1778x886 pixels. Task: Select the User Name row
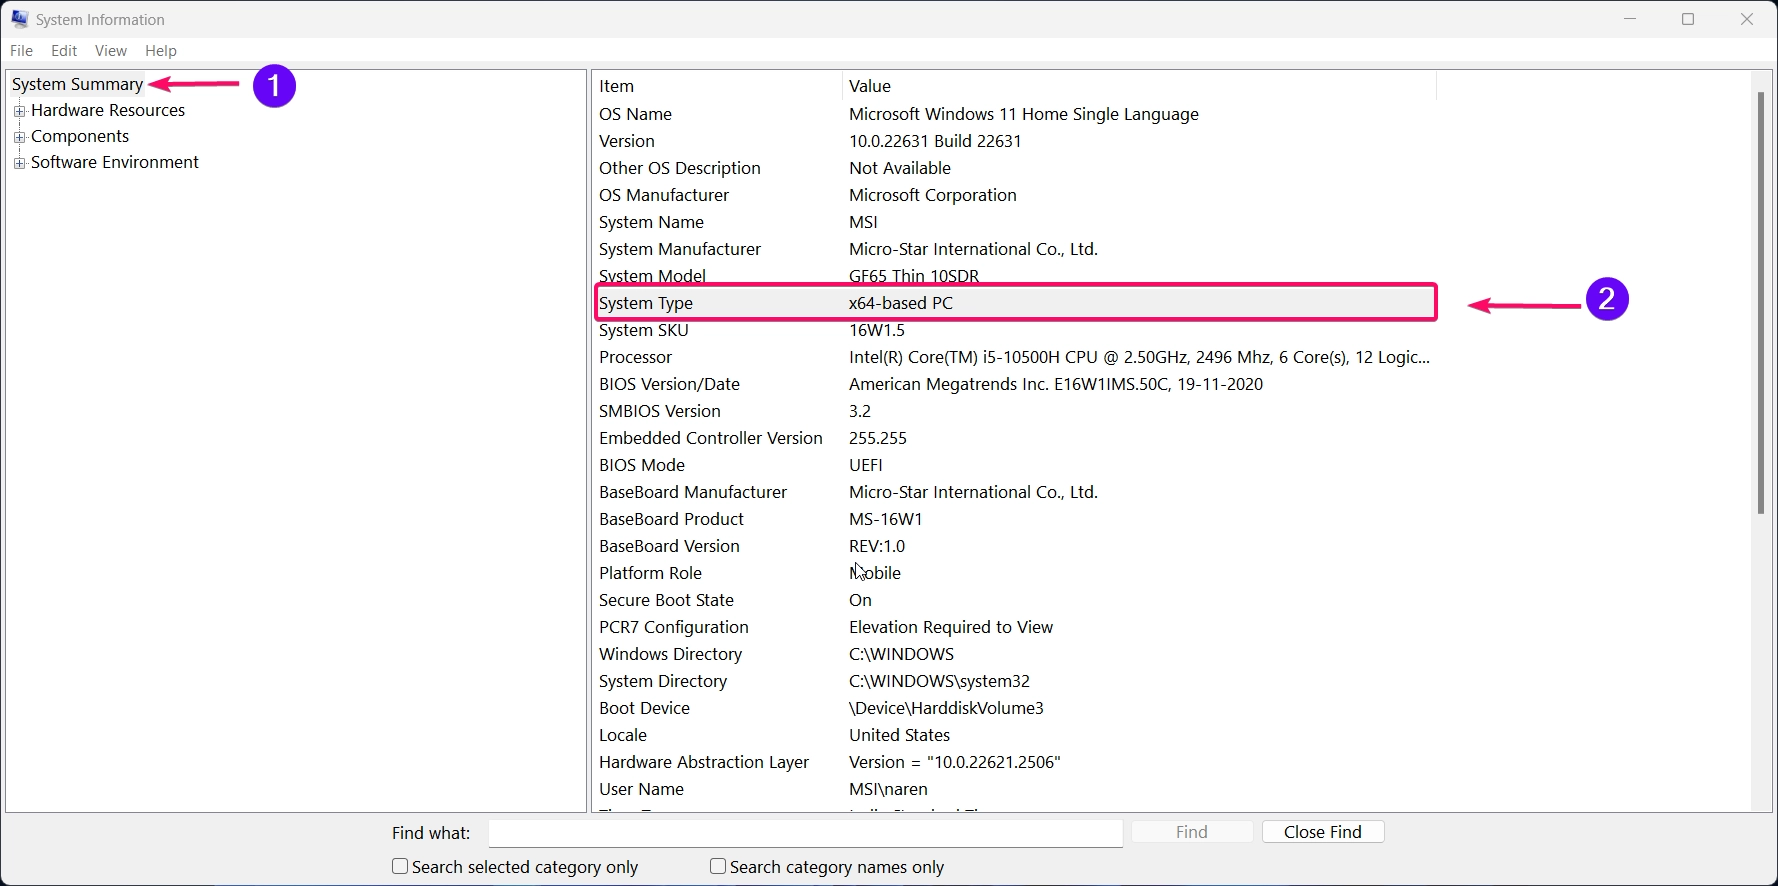coord(1015,789)
